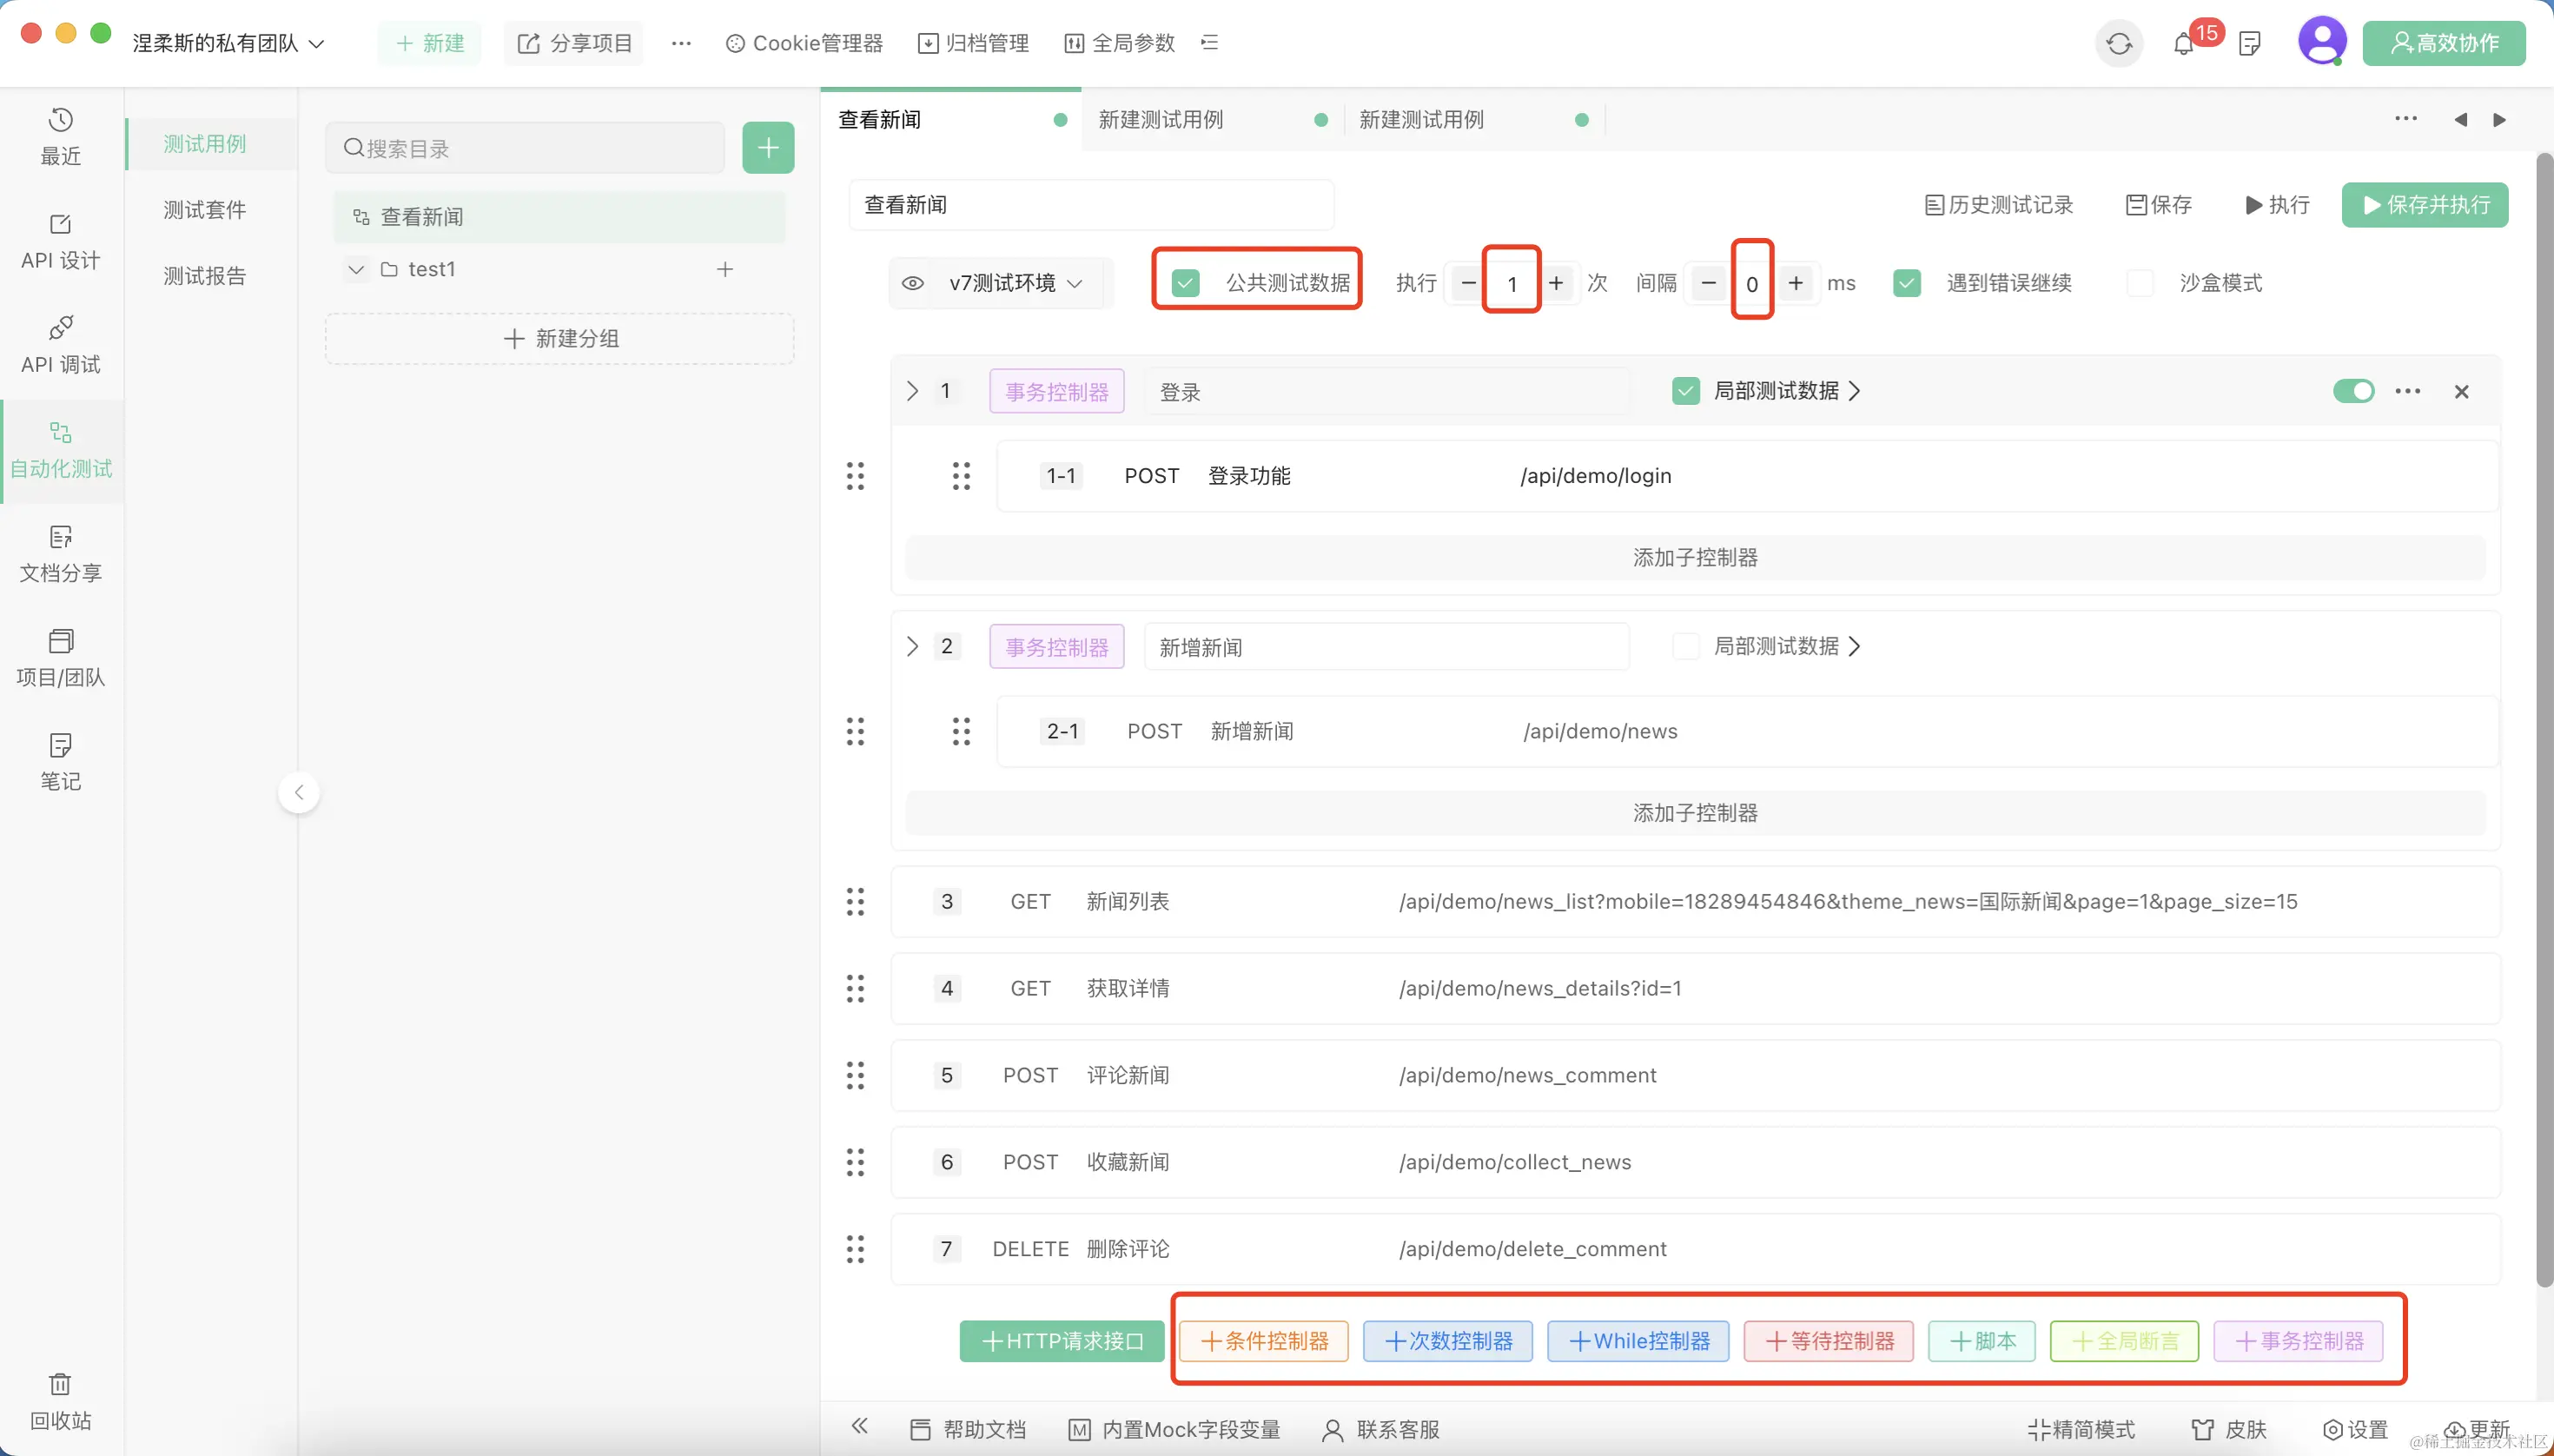Click 保存并执行 button
Image resolution: width=2554 pixels, height=1456 pixels.
pos(2424,205)
